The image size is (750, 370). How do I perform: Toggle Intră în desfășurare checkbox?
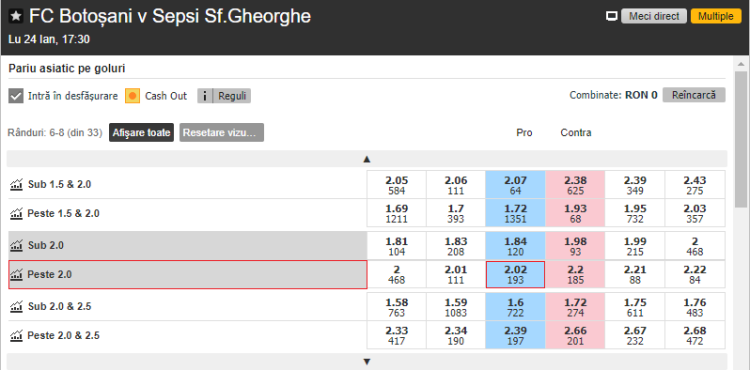coord(16,96)
